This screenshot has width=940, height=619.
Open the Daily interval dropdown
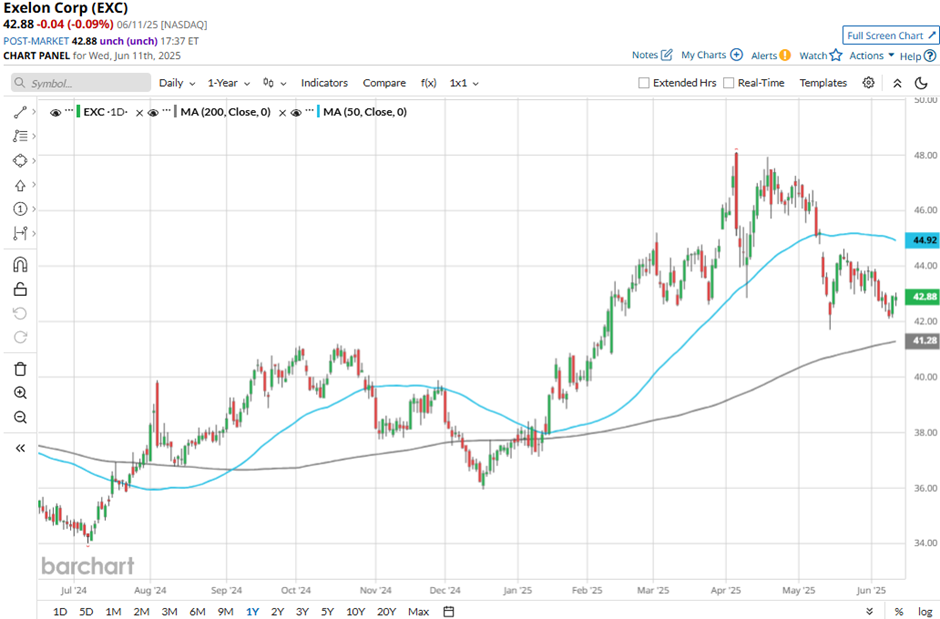176,83
